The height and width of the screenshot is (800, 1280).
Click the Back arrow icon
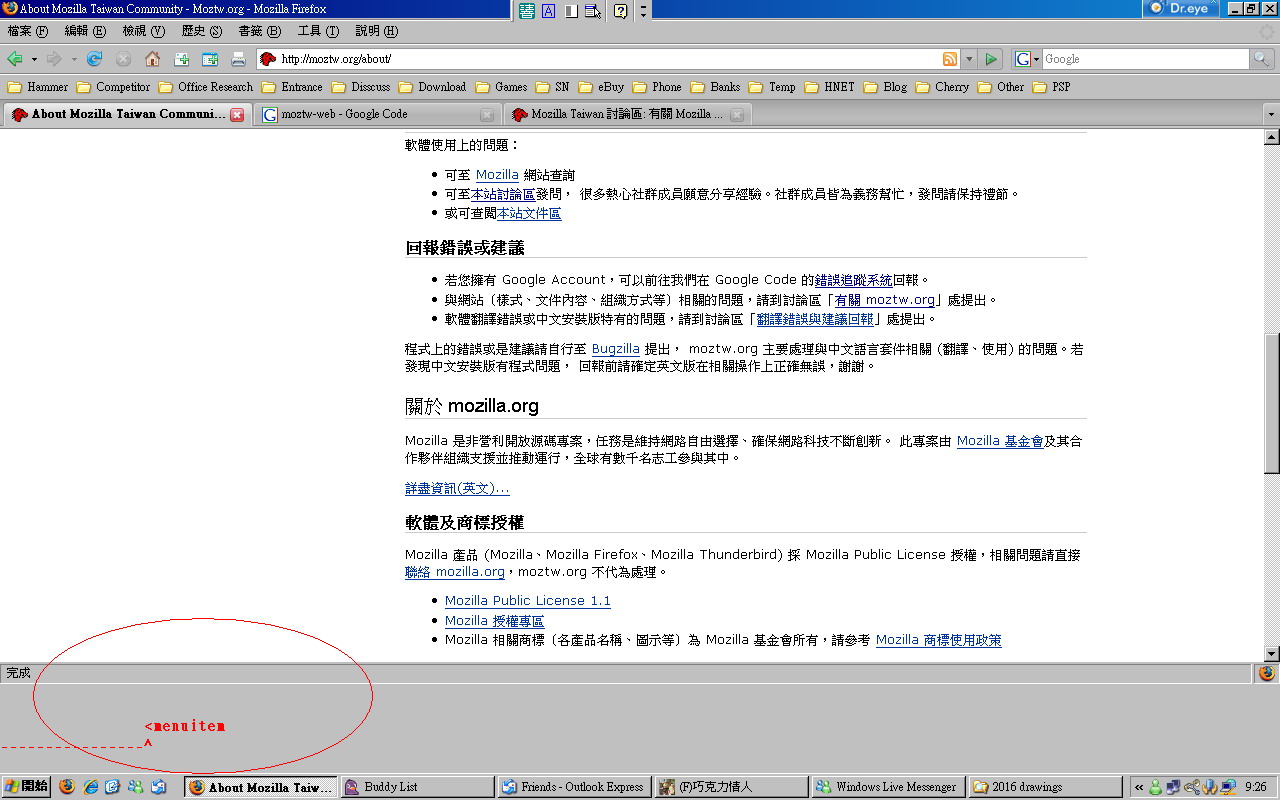coord(15,59)
